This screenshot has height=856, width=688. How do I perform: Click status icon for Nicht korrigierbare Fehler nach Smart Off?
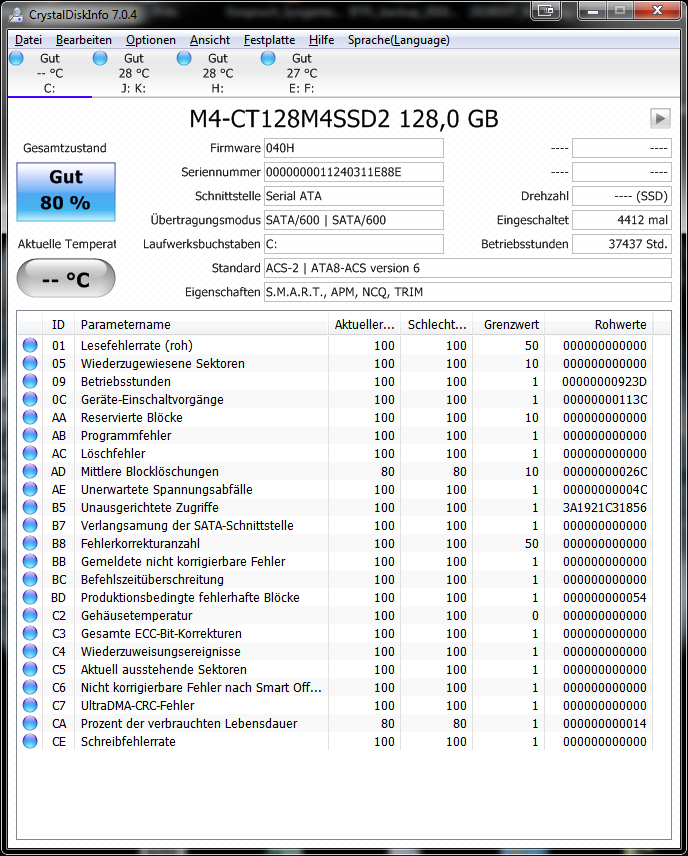tap(30, 687)
